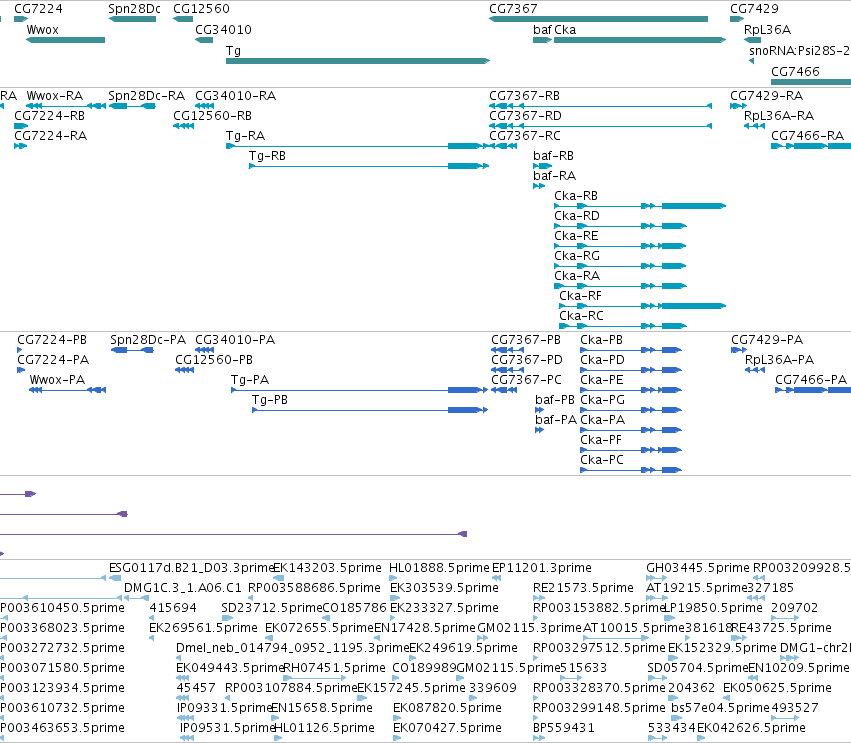Click the CG7367-RD transcript label
This screenshot has width=851, height=743.
coord(525,116)
